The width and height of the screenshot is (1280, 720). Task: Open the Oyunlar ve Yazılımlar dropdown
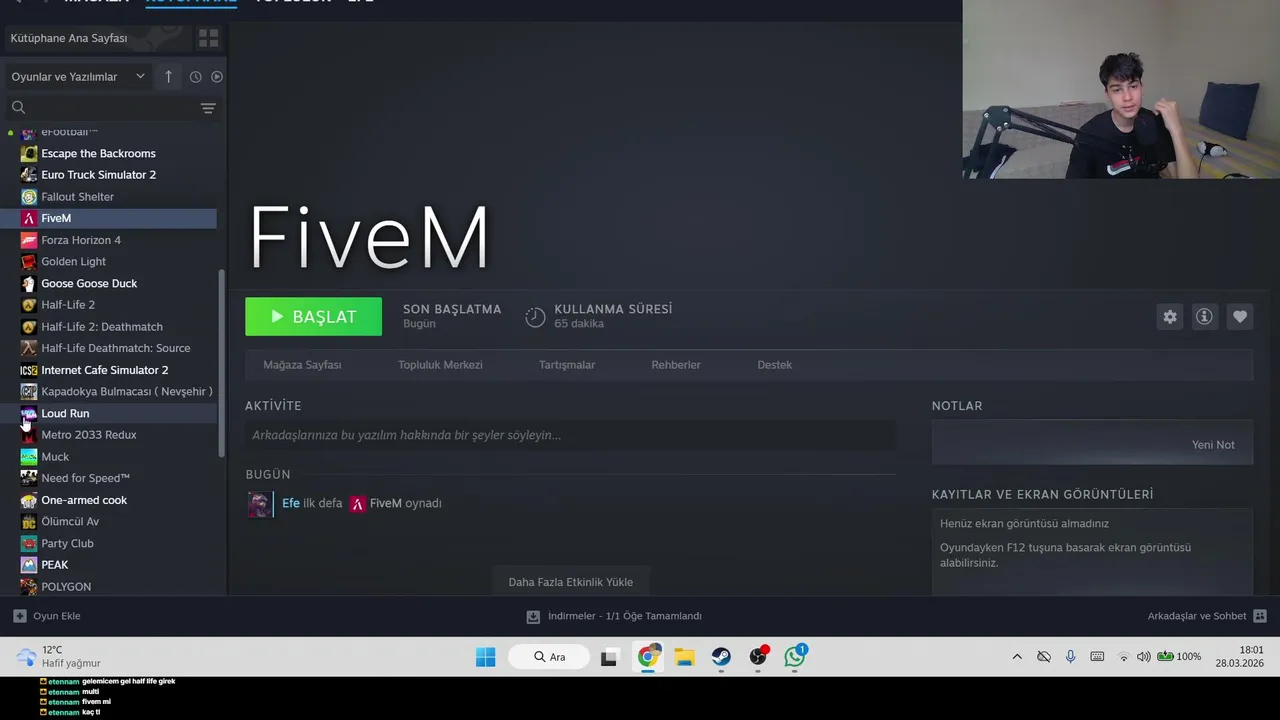[x=78, y=77]
